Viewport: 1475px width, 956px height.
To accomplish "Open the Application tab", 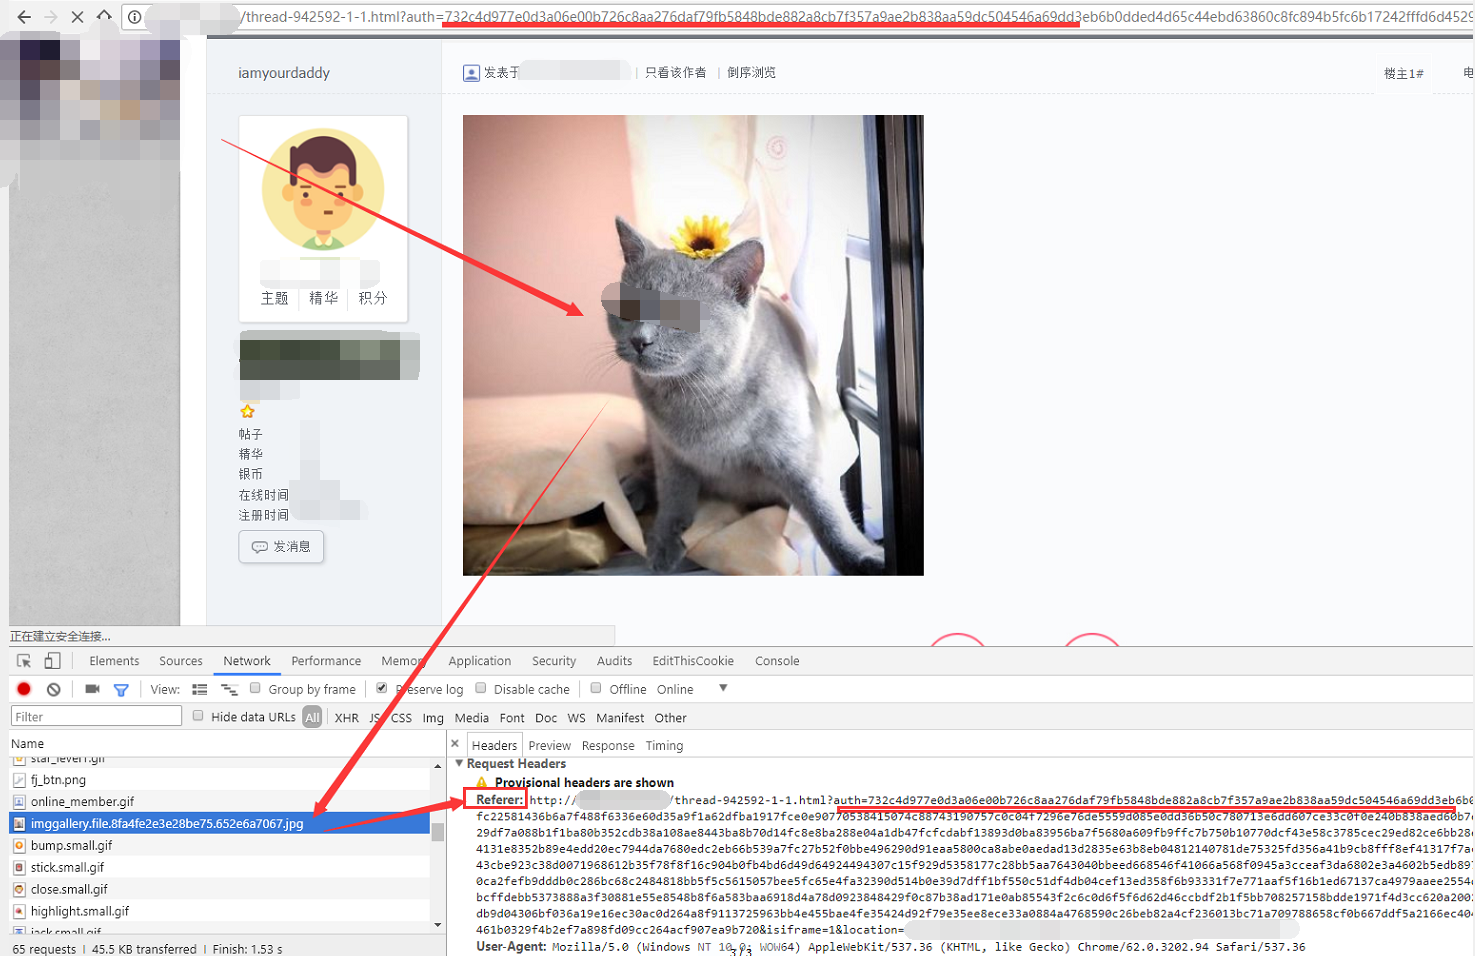I will (x=480, y=661).
